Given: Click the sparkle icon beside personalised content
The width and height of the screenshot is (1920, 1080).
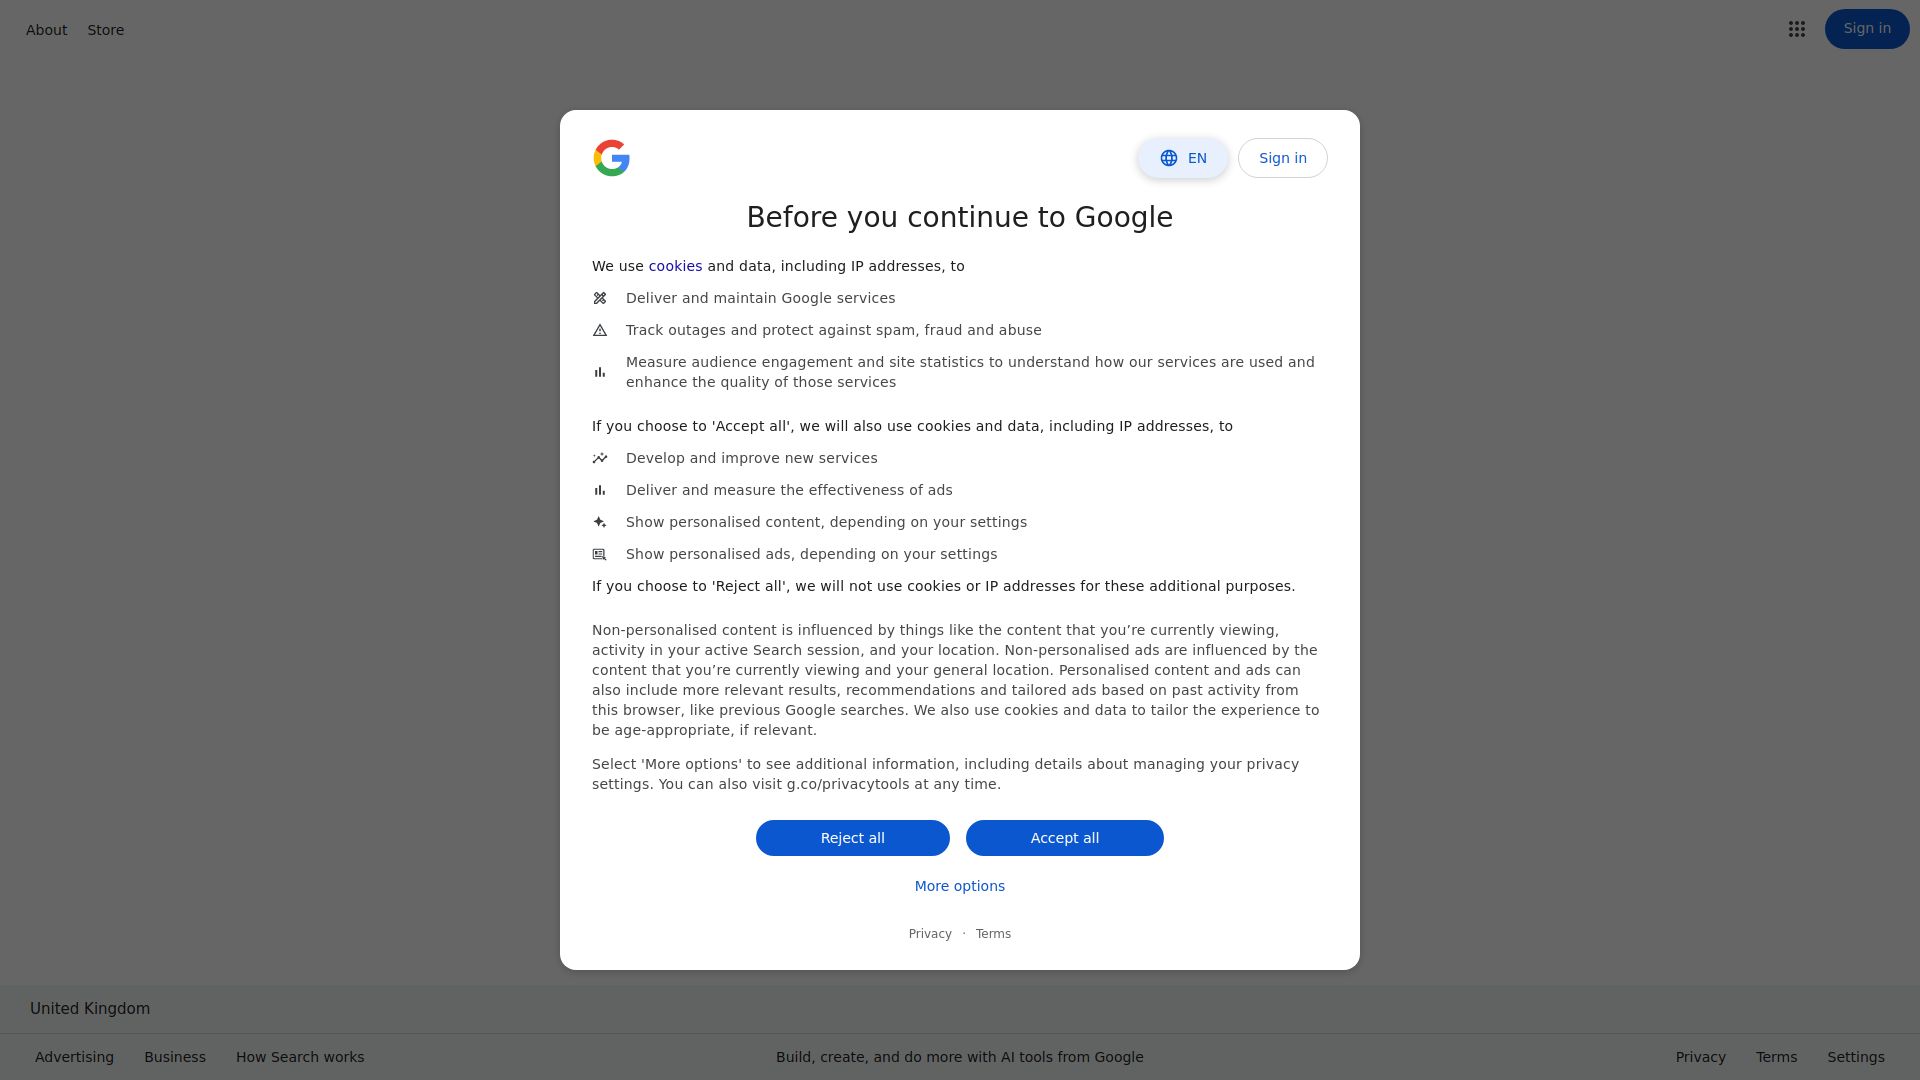Looking at the screenshot, I should point(600,522).
